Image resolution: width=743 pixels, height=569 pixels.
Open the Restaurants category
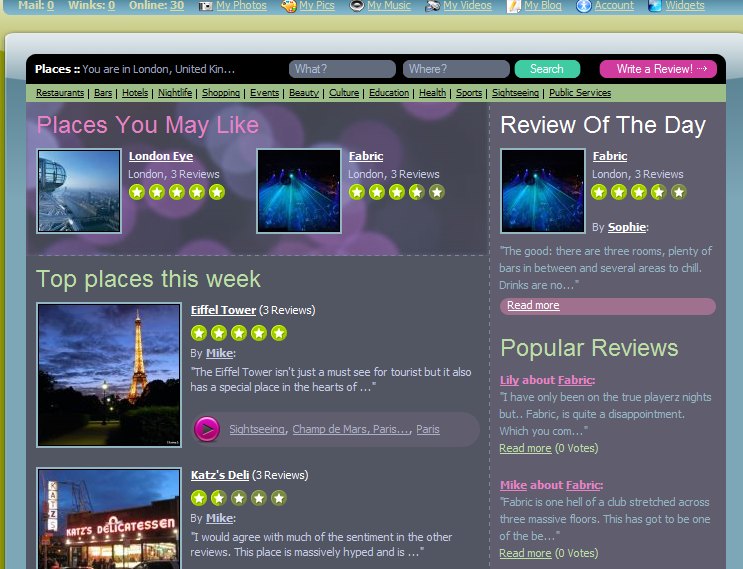click(60, 93)
